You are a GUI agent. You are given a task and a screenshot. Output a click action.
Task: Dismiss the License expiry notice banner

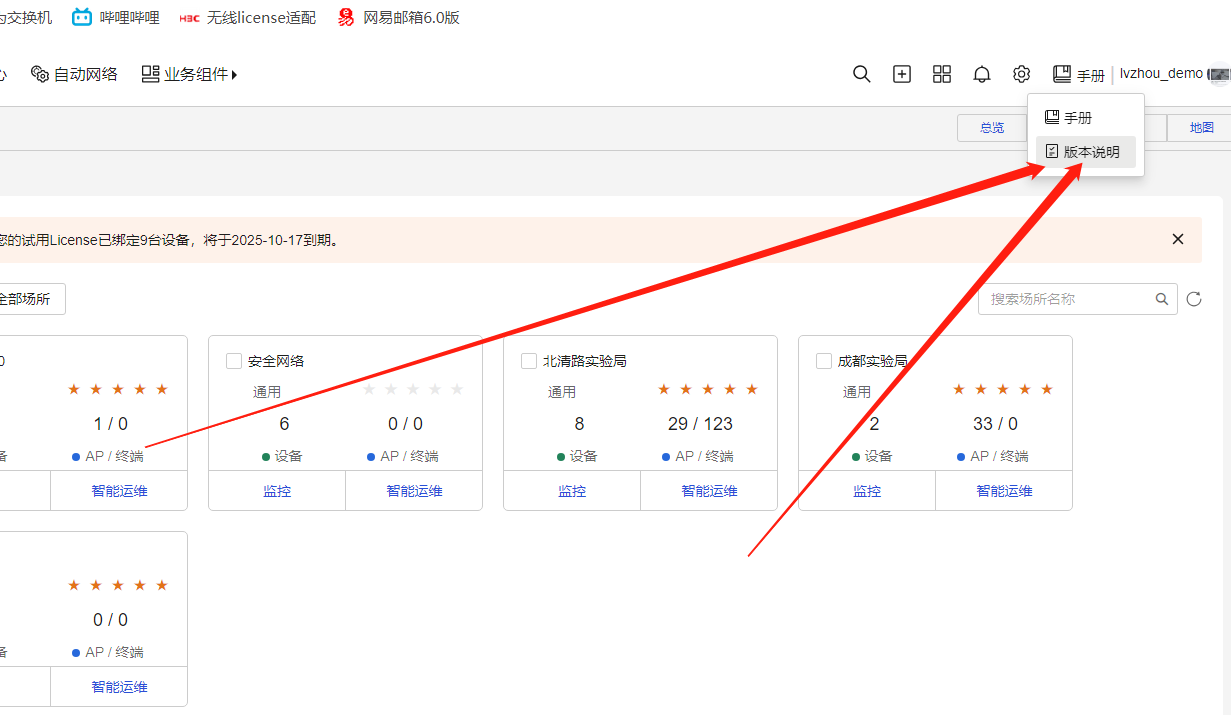point(1178,239)
